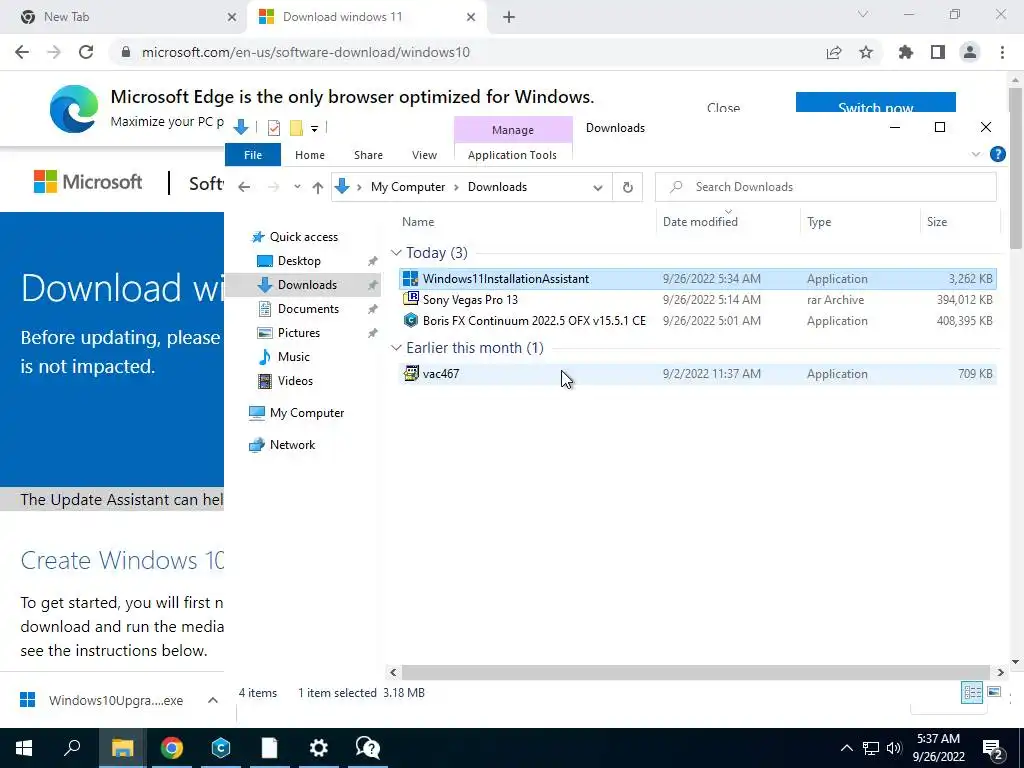Click the New folder icon in Explorer title bar
This screenshot has width=1024, height=768.
click(296, 128)
